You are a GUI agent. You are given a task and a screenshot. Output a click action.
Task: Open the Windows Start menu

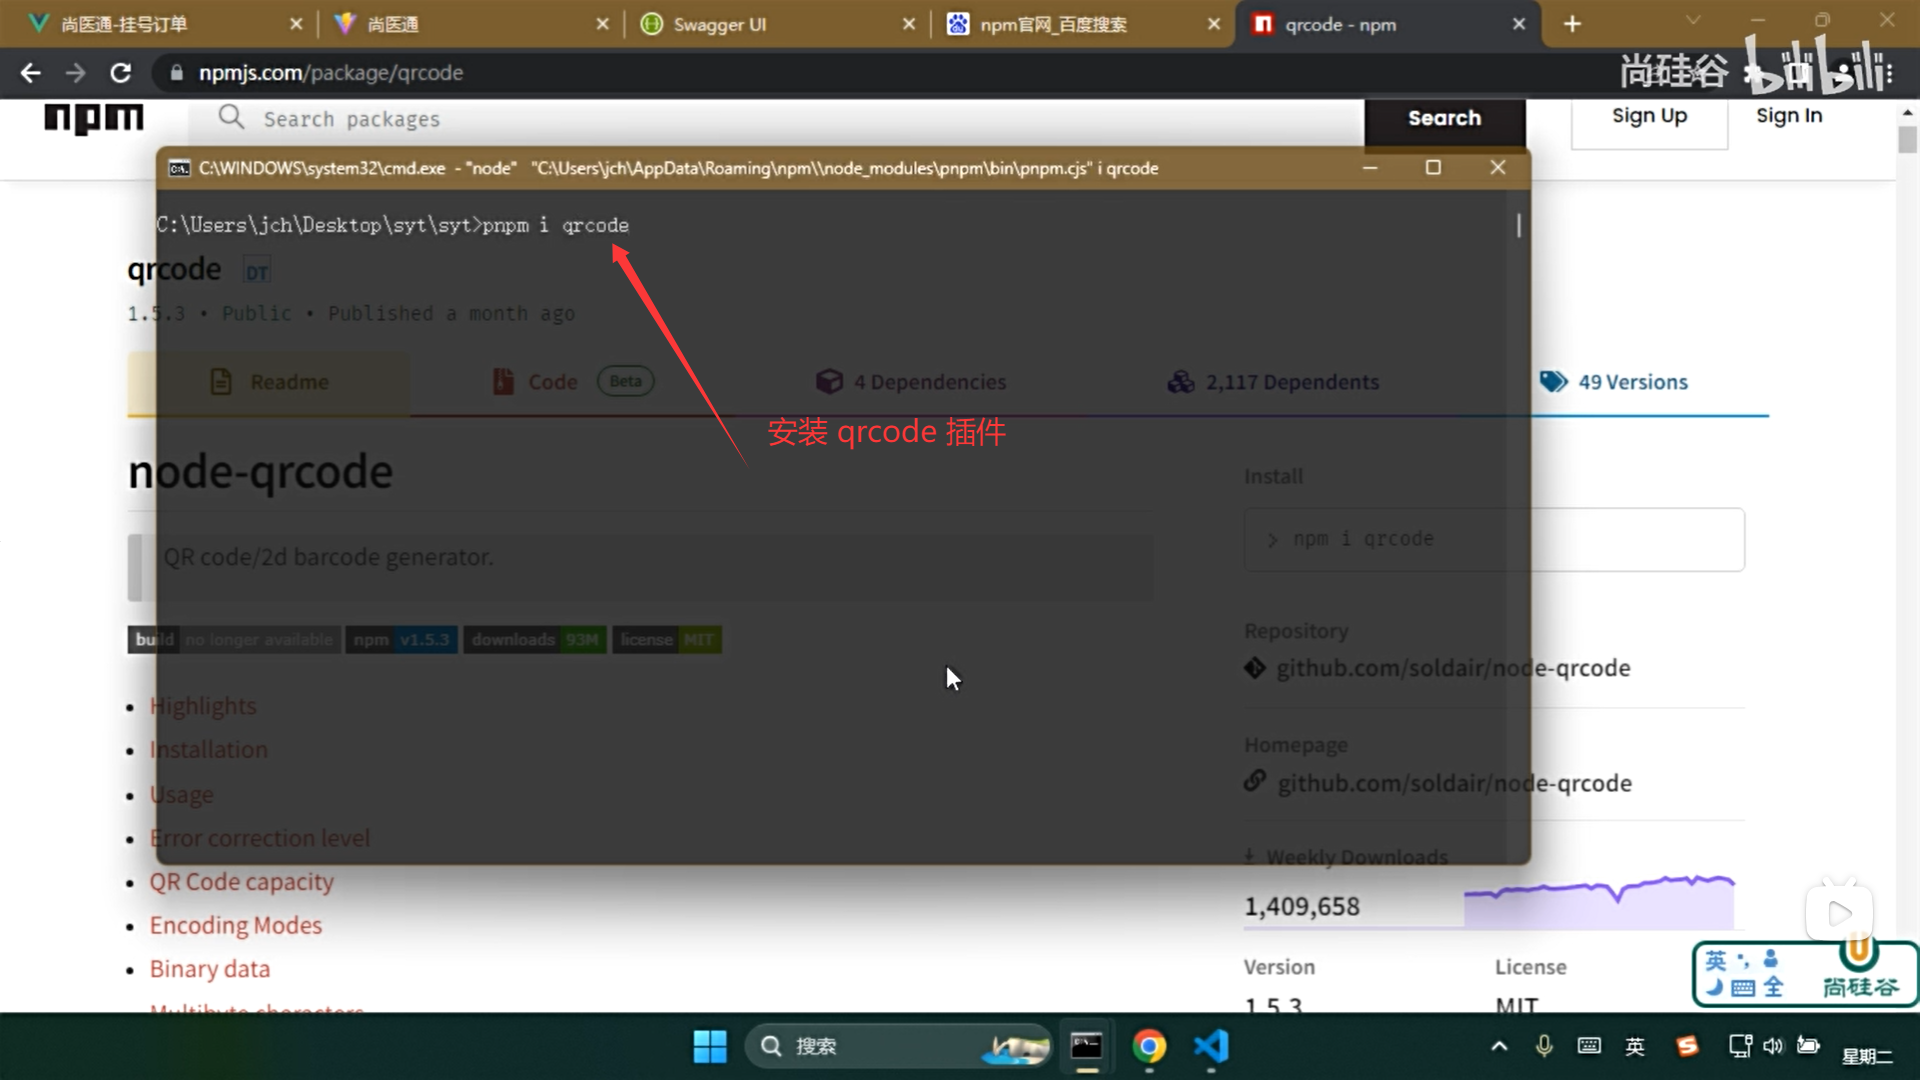point(710,1047)
